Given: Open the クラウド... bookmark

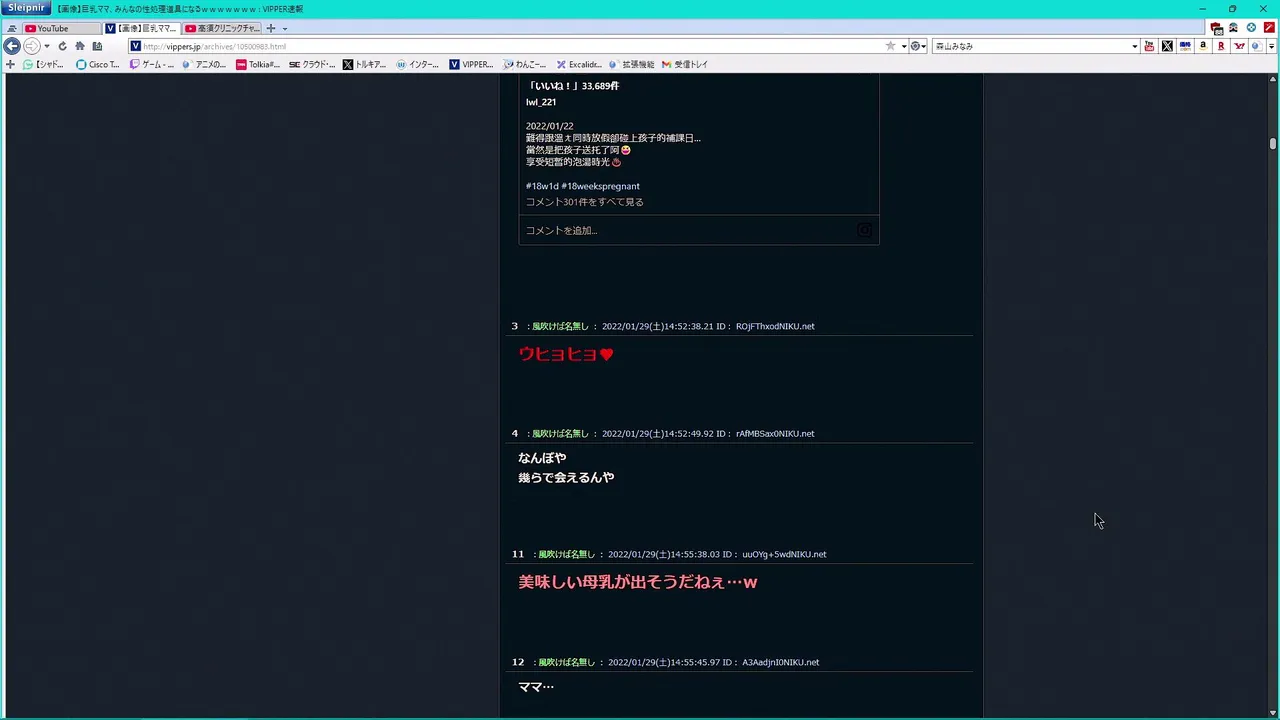Looking at the screenshot, I should (312, 64).
